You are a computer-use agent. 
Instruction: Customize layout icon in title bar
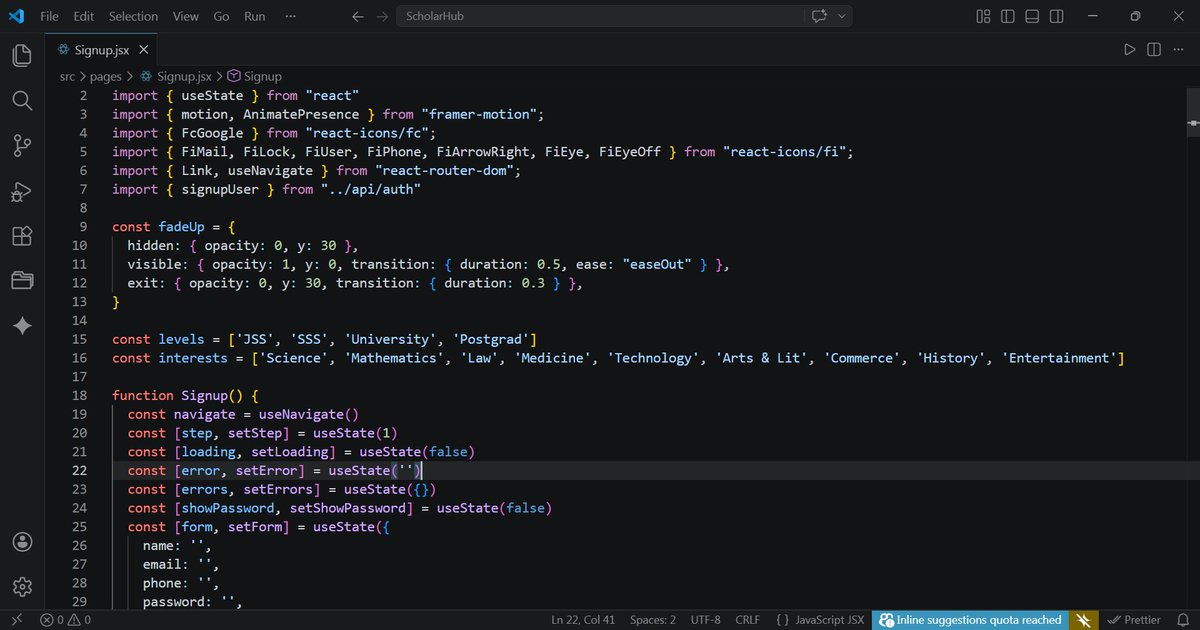coord(983,16)
